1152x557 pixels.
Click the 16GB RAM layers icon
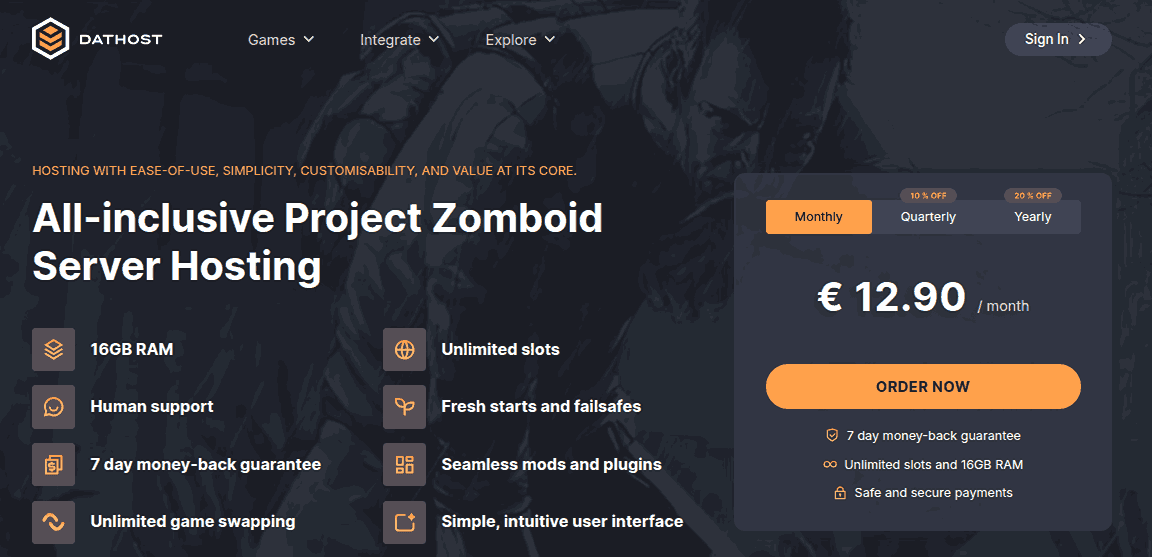(x=54, y=350)
